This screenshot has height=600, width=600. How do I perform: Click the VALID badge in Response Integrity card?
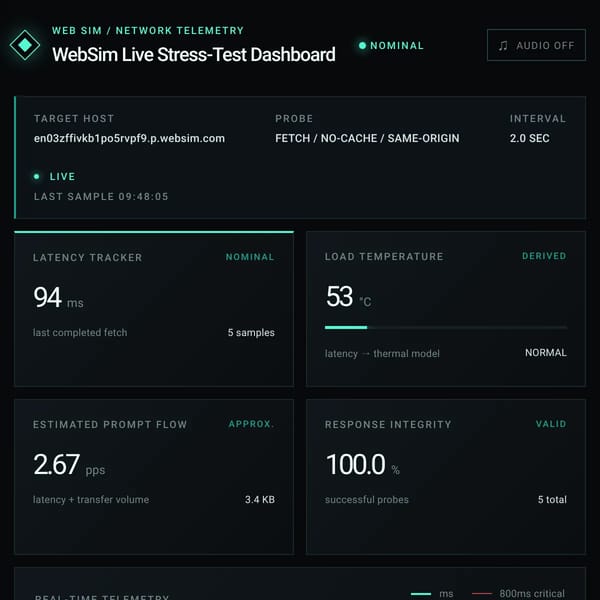coord(551,424)
